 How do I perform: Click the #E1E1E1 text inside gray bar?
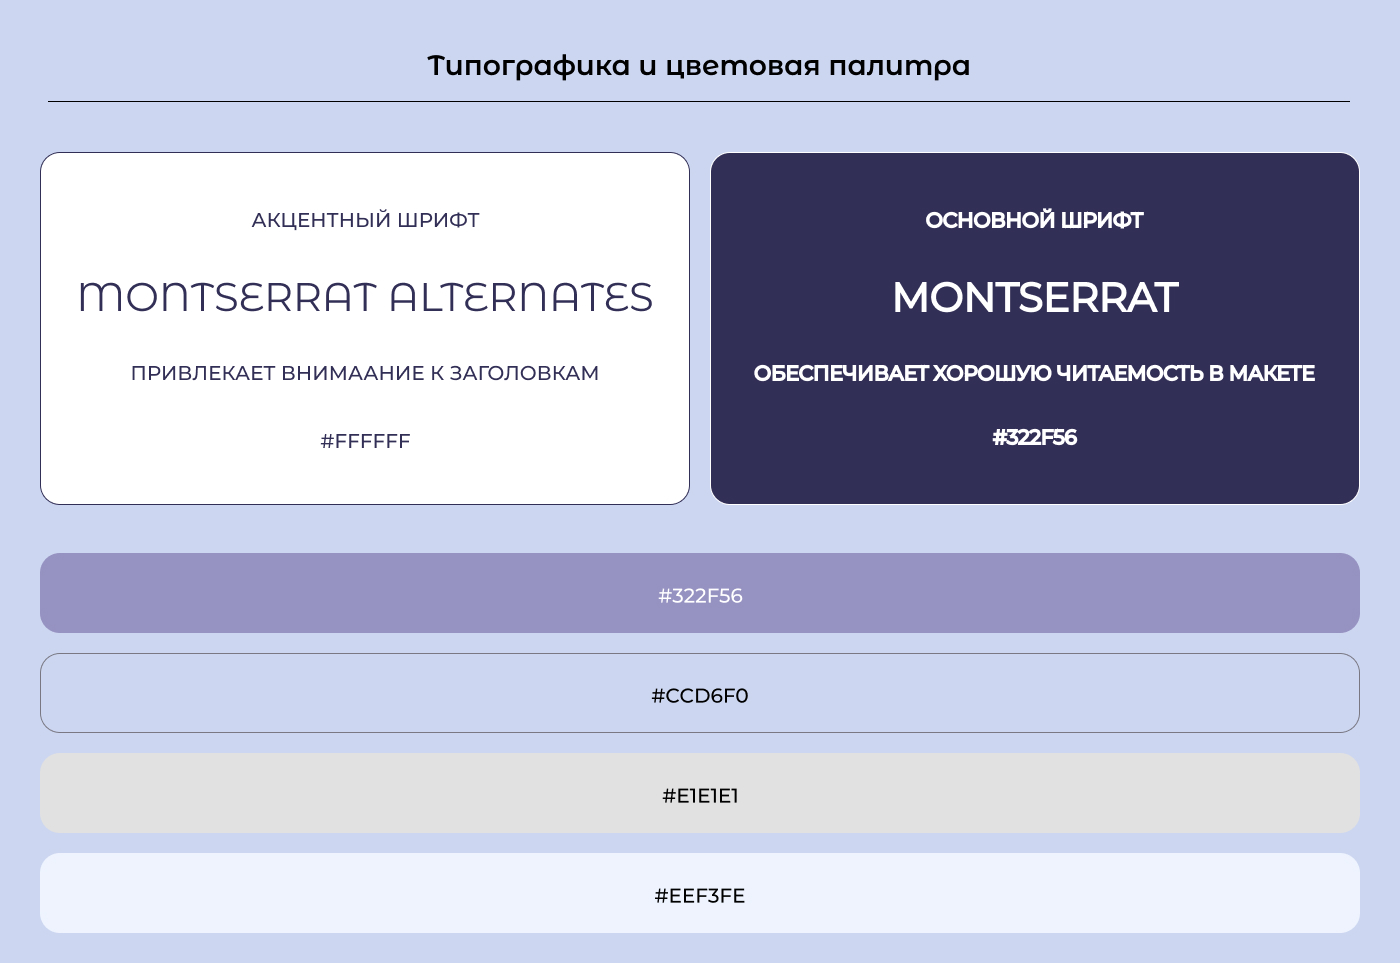tap(700, 796)
